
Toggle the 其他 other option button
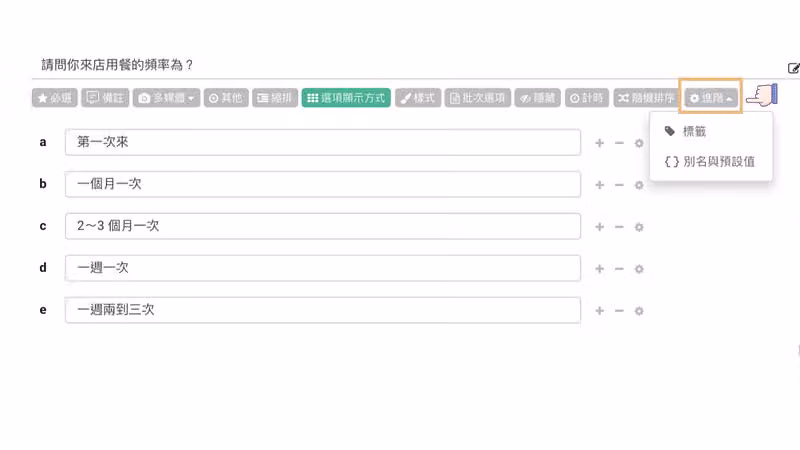pos(226,98)
